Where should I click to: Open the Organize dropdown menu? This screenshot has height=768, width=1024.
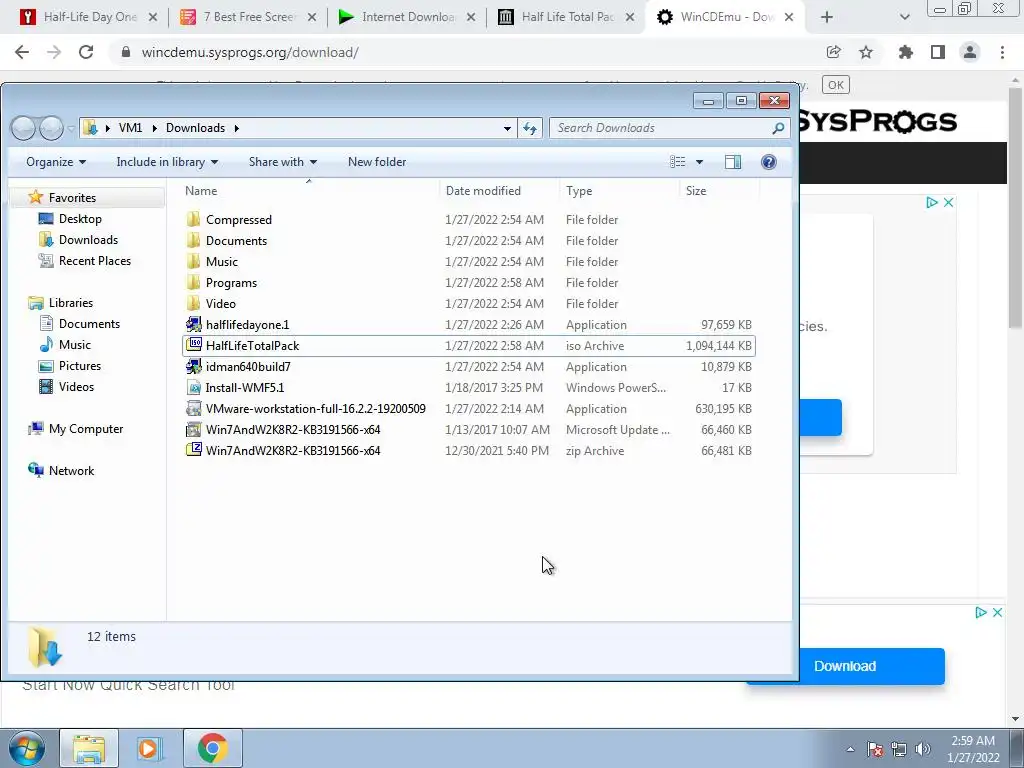coord(56,162)
